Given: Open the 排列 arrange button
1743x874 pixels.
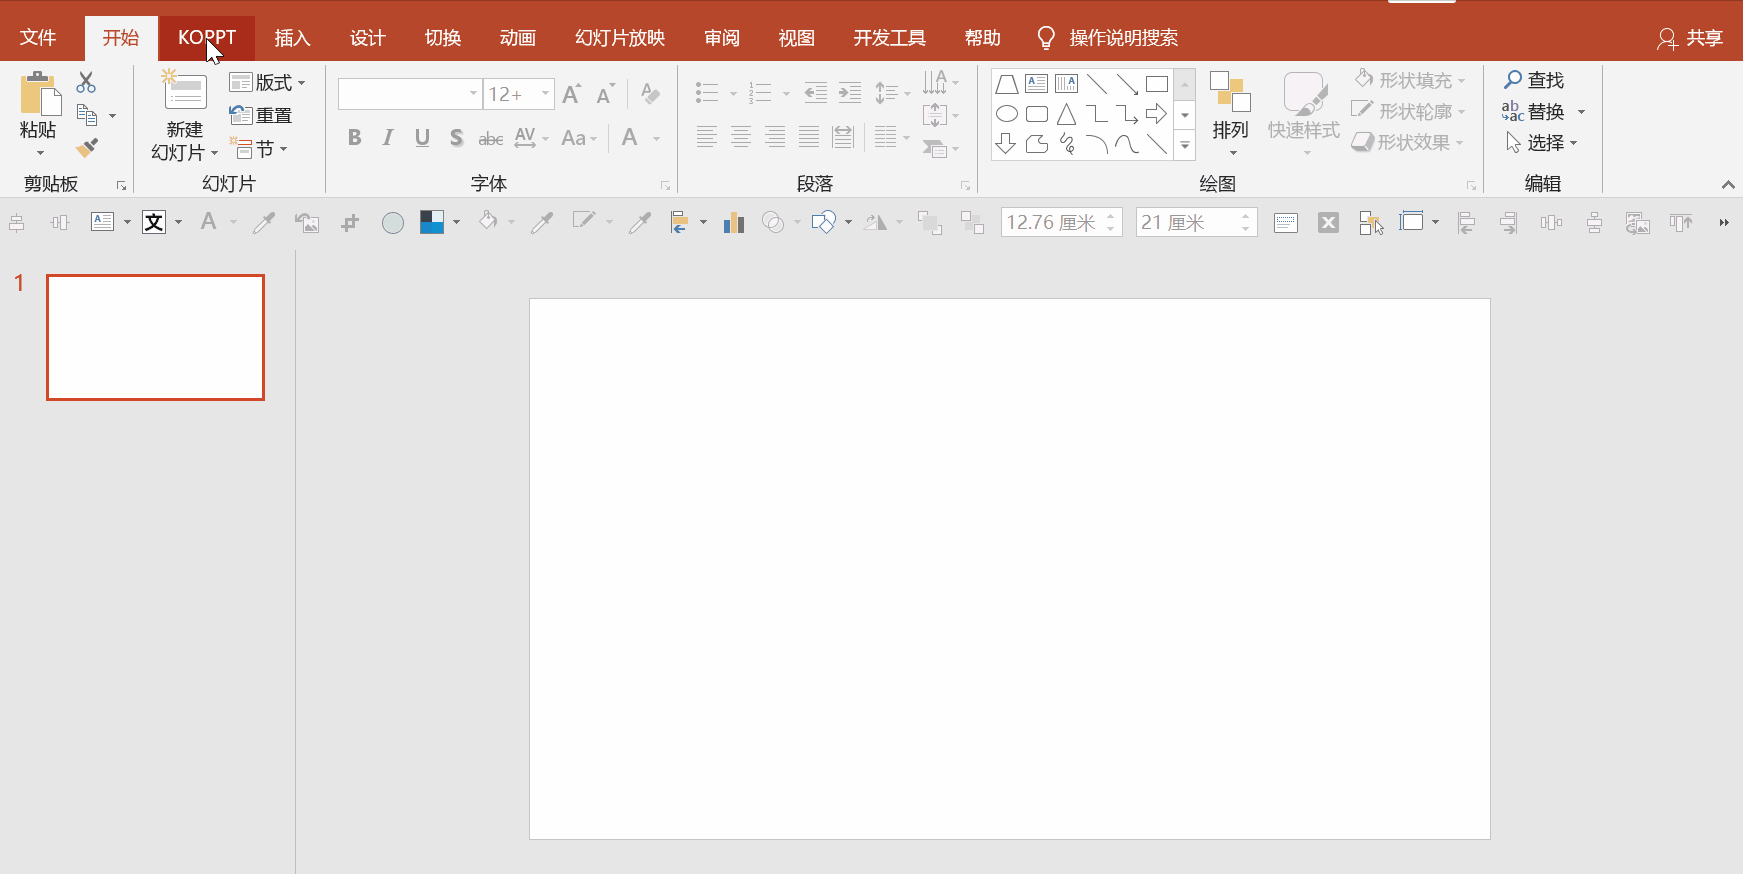Looking at the screenshot, I should point(1230,113).
